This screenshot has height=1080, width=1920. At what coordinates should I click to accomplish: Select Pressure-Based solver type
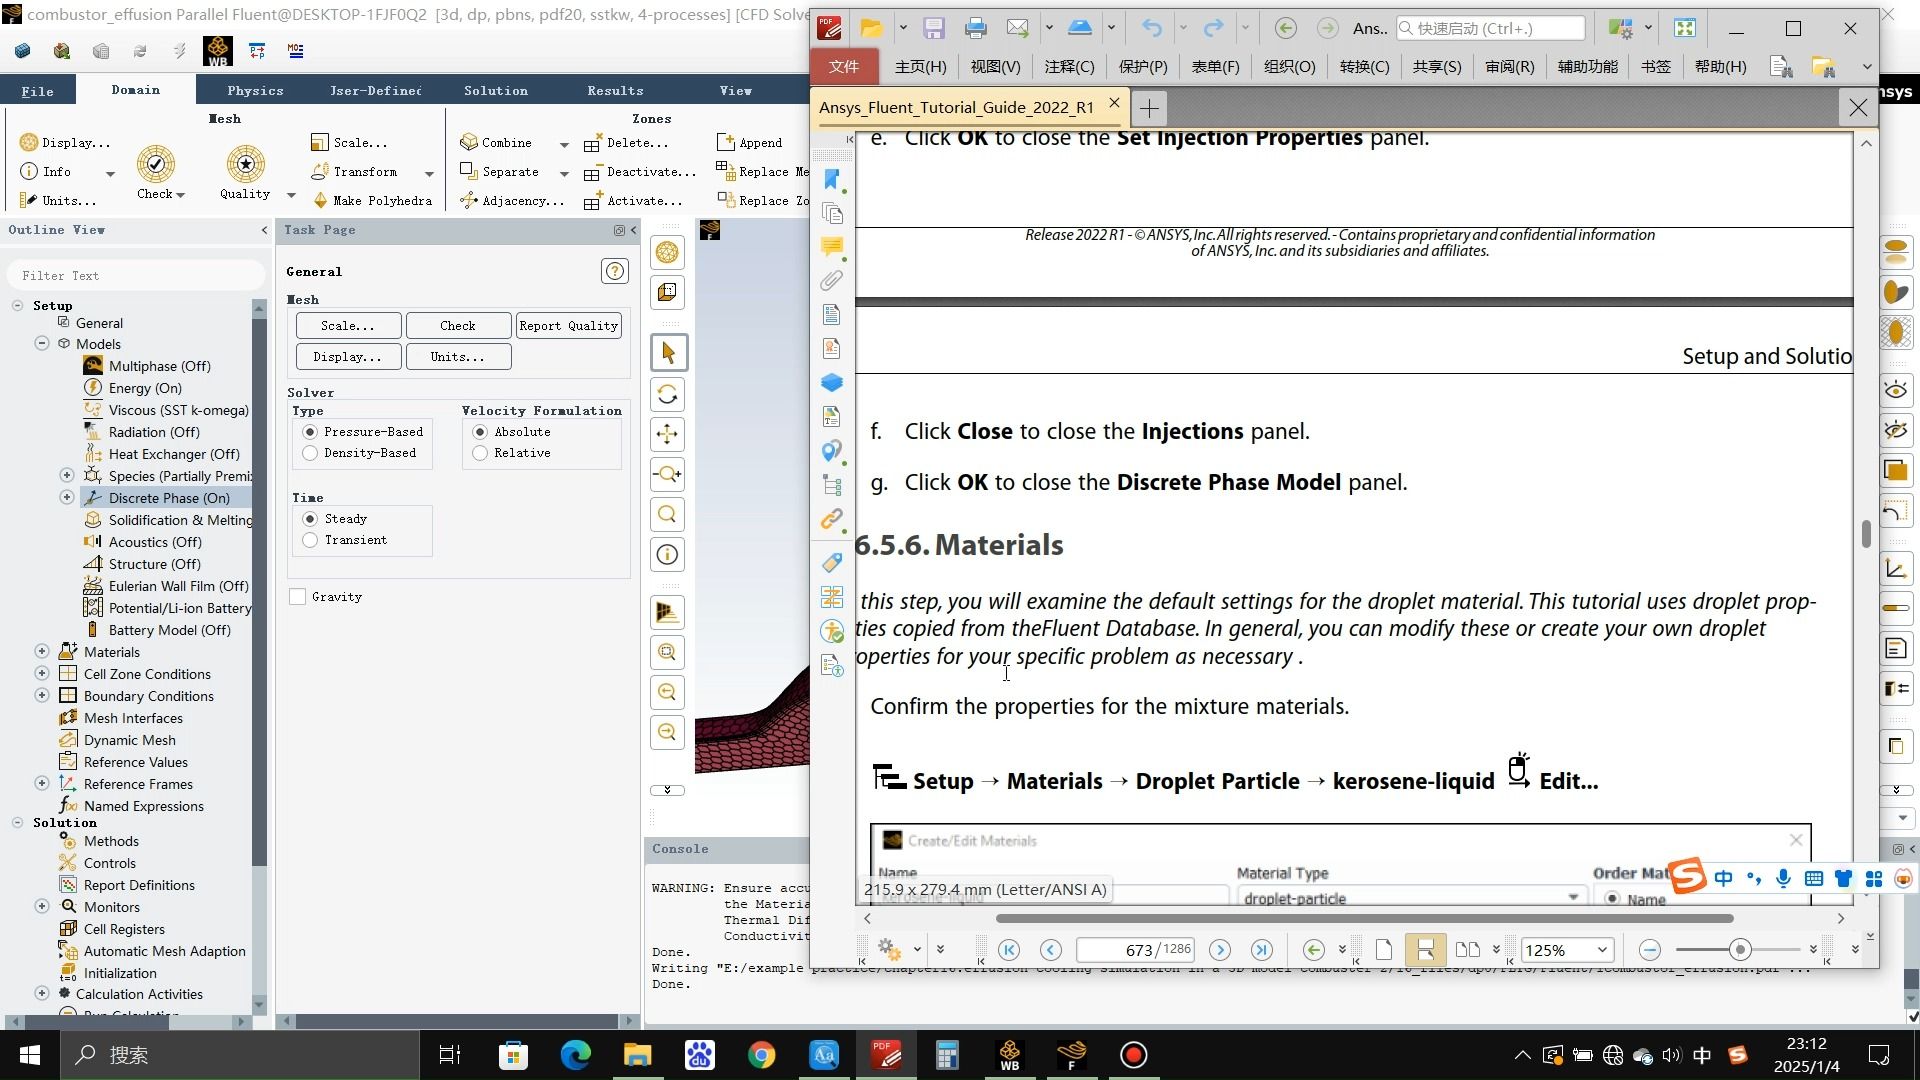(310, 432)
